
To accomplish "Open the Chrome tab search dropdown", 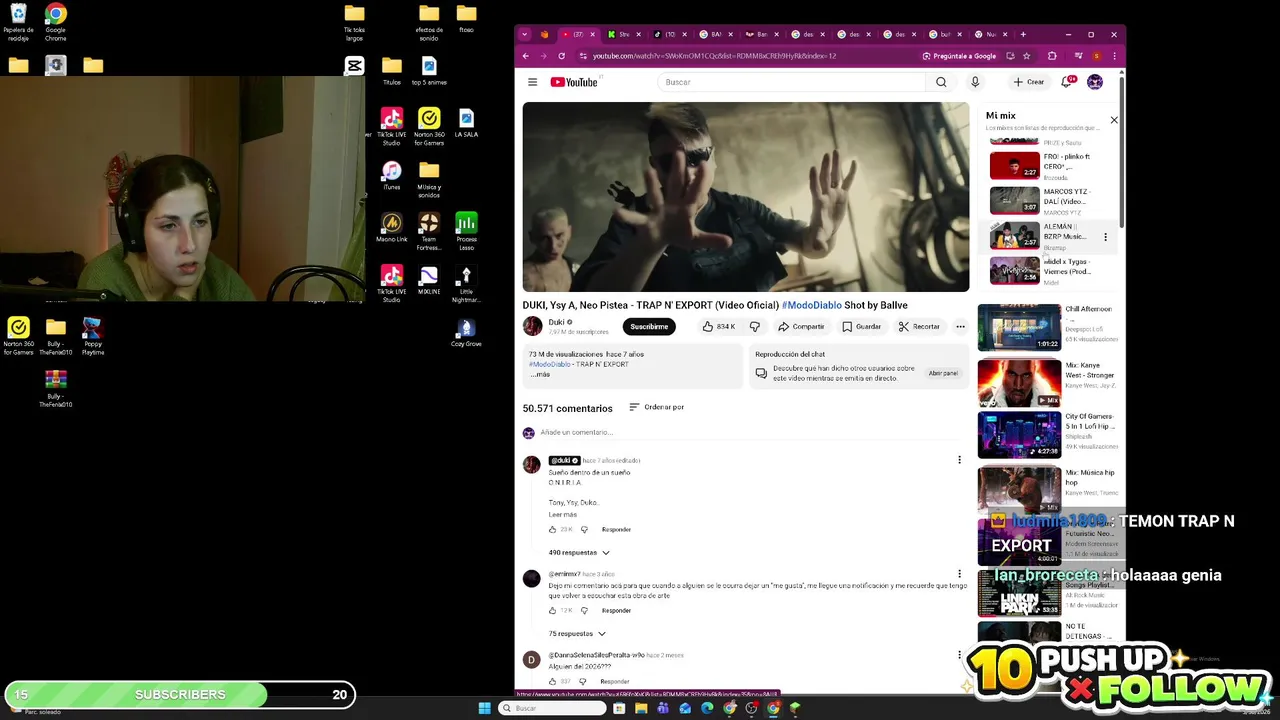I will coord(524,34).
